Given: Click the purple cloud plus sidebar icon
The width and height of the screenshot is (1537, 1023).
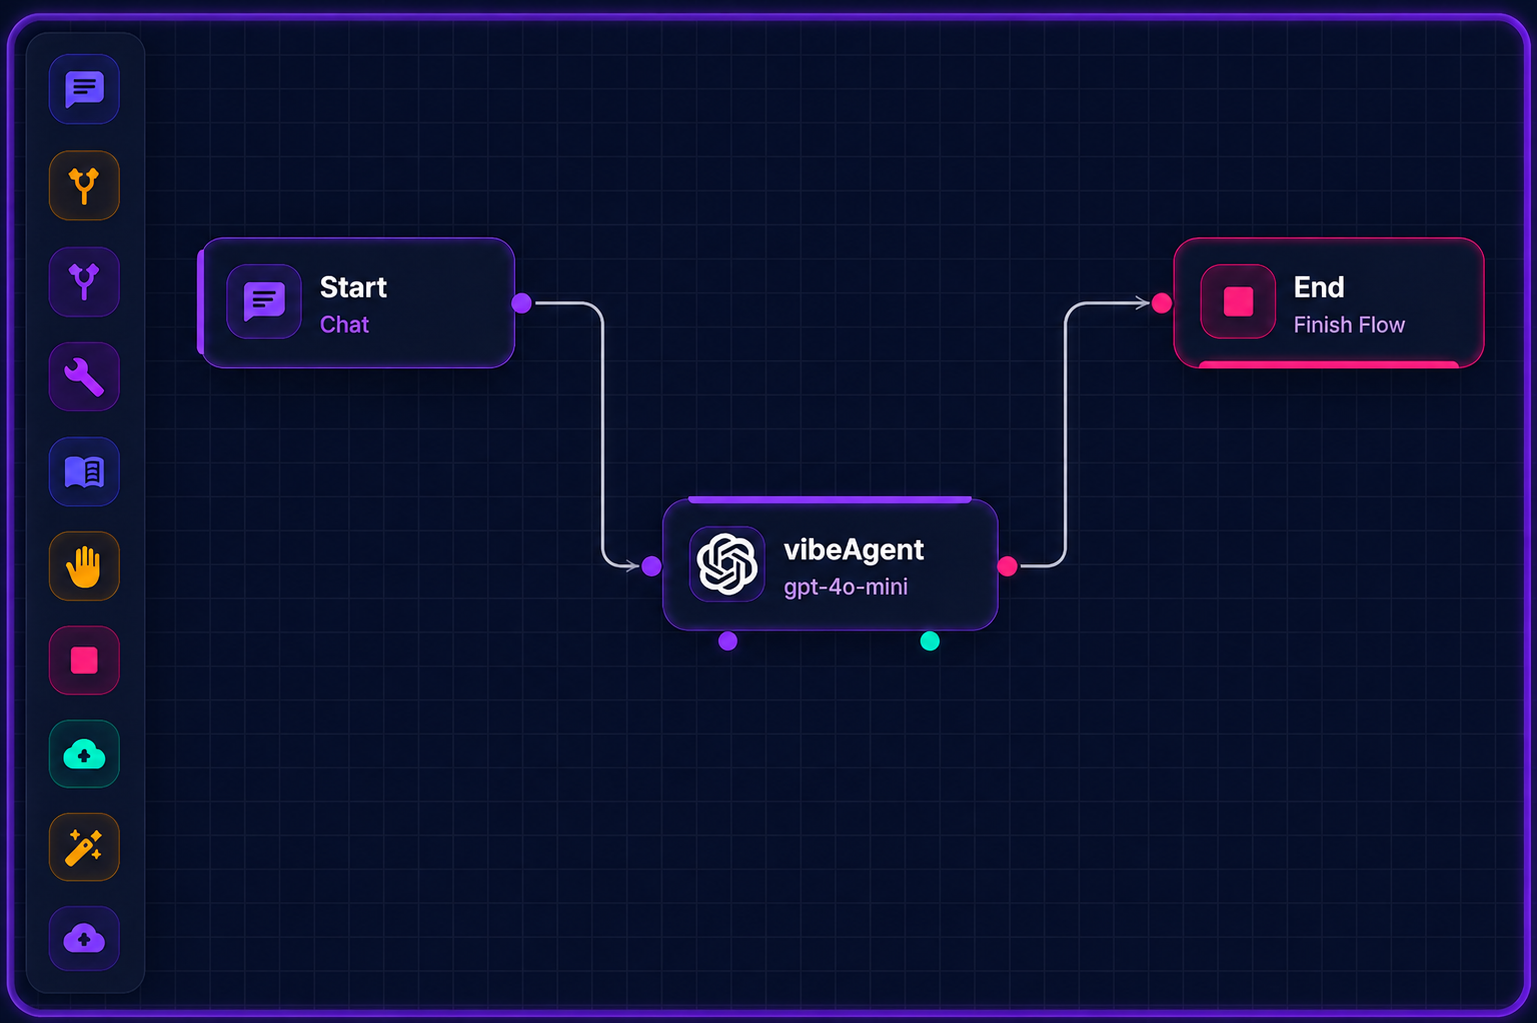Looking at the screenshot, I should 84,938.
